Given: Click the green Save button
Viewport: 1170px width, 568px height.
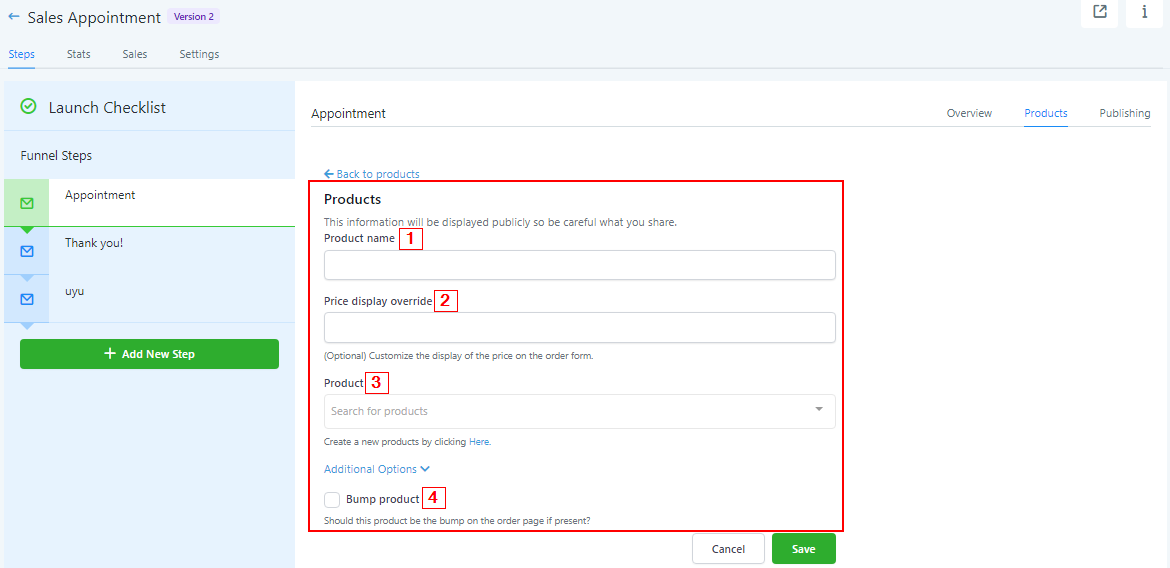Looking at the screenshot, I should [x=803, y=549].
